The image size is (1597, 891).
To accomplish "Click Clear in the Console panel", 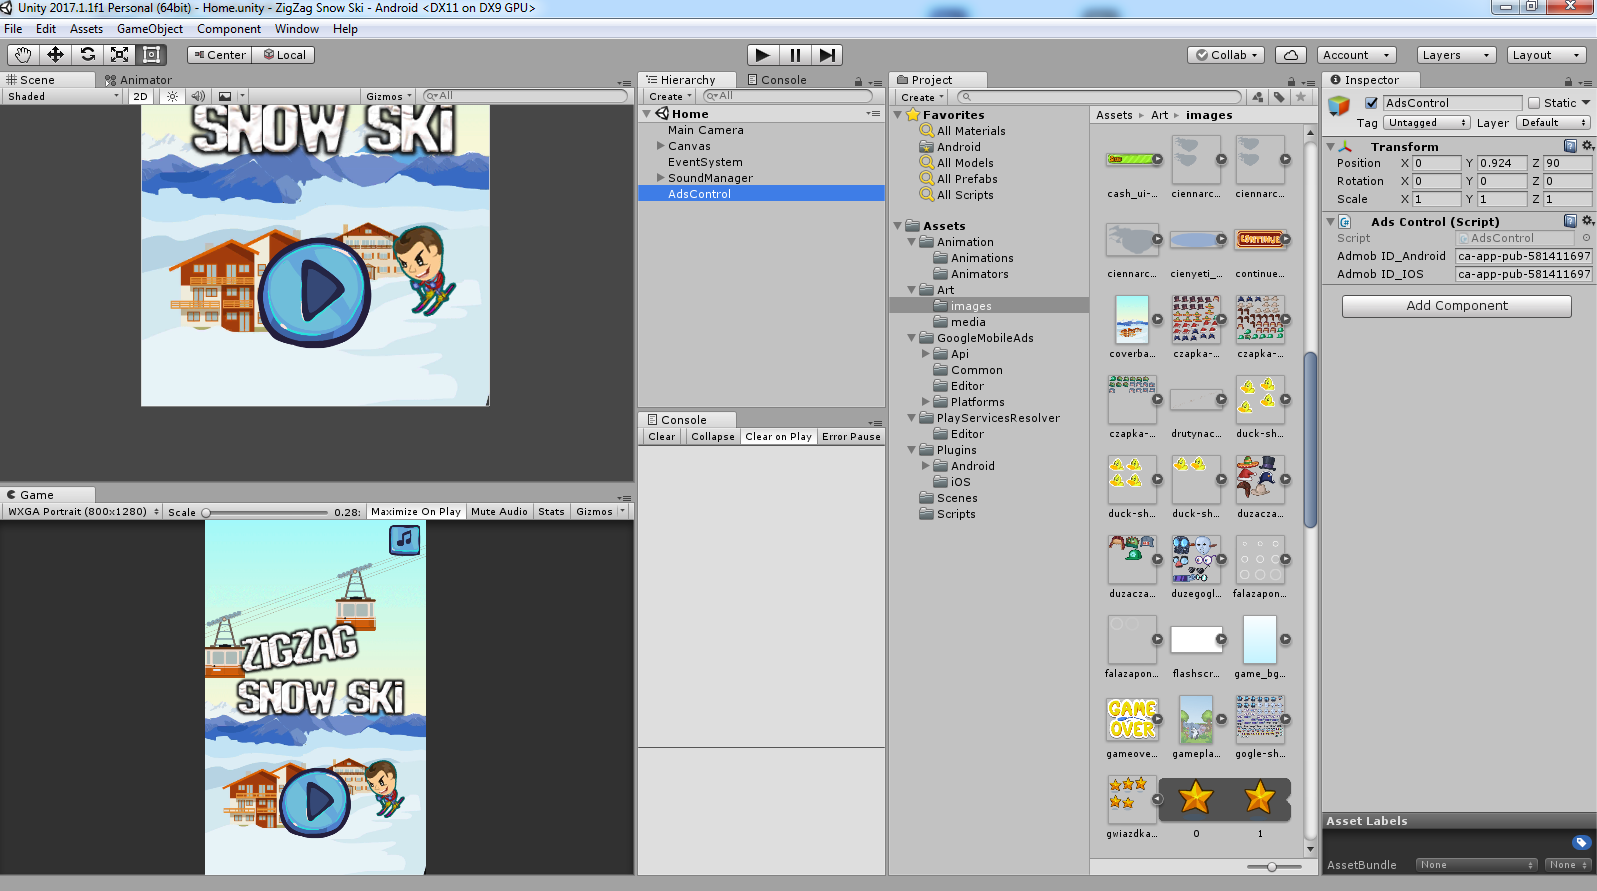I will pos(661,437).
